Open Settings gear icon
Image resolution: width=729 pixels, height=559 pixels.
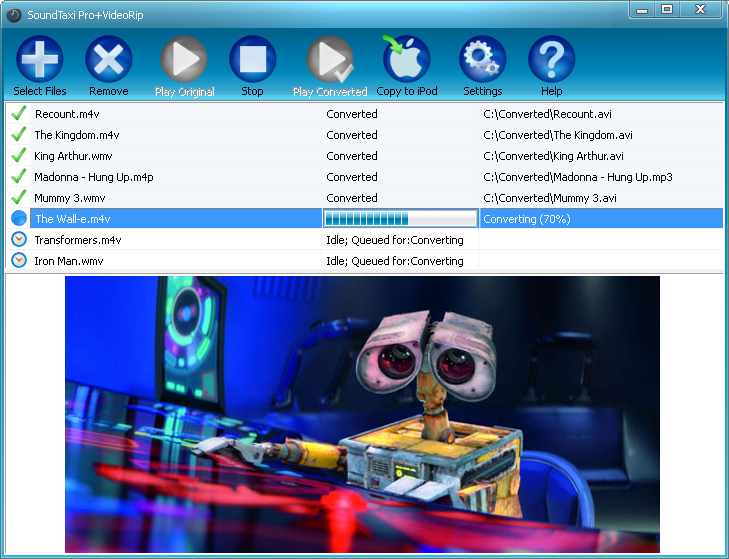point(482,60)
